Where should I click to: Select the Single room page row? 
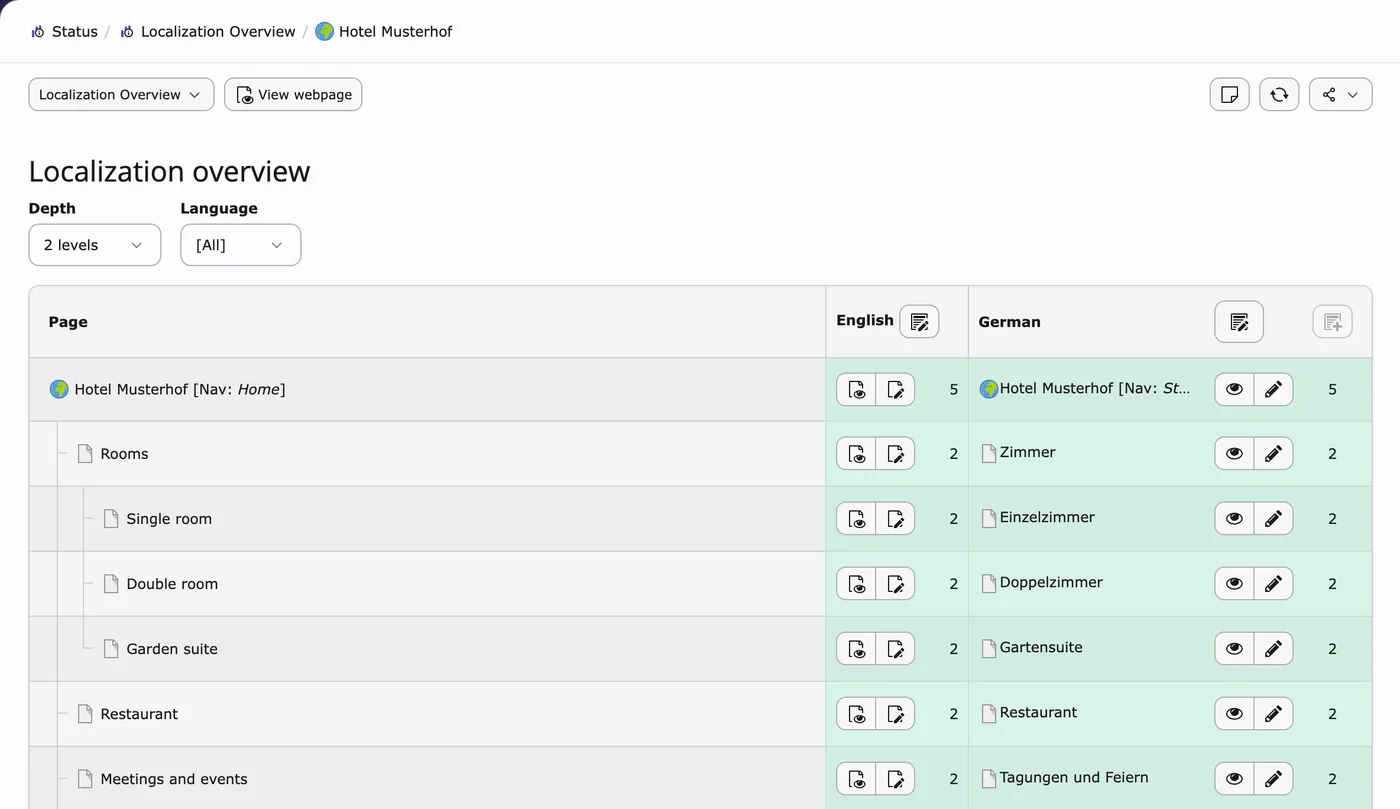427,519
